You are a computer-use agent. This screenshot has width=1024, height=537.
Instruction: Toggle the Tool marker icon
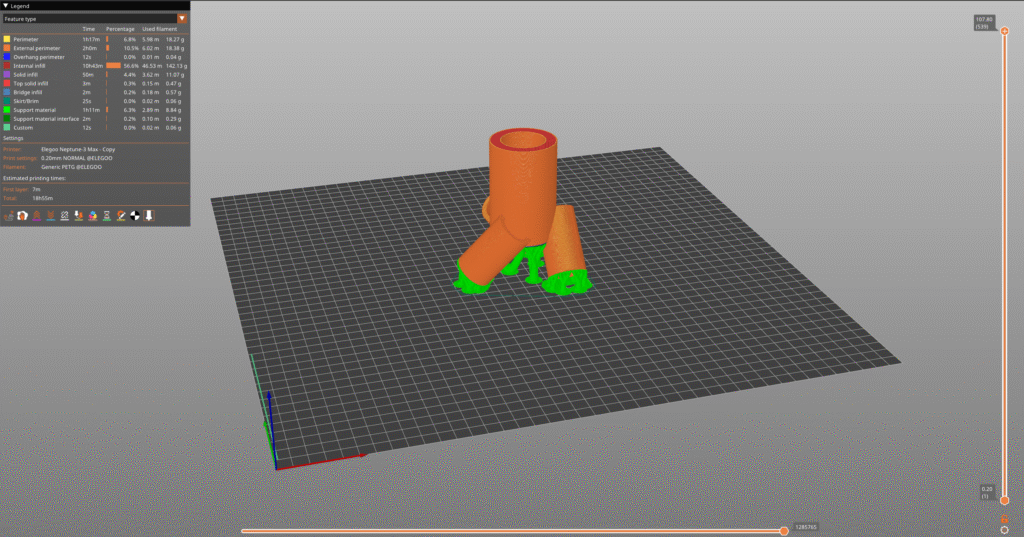(149, 215)
